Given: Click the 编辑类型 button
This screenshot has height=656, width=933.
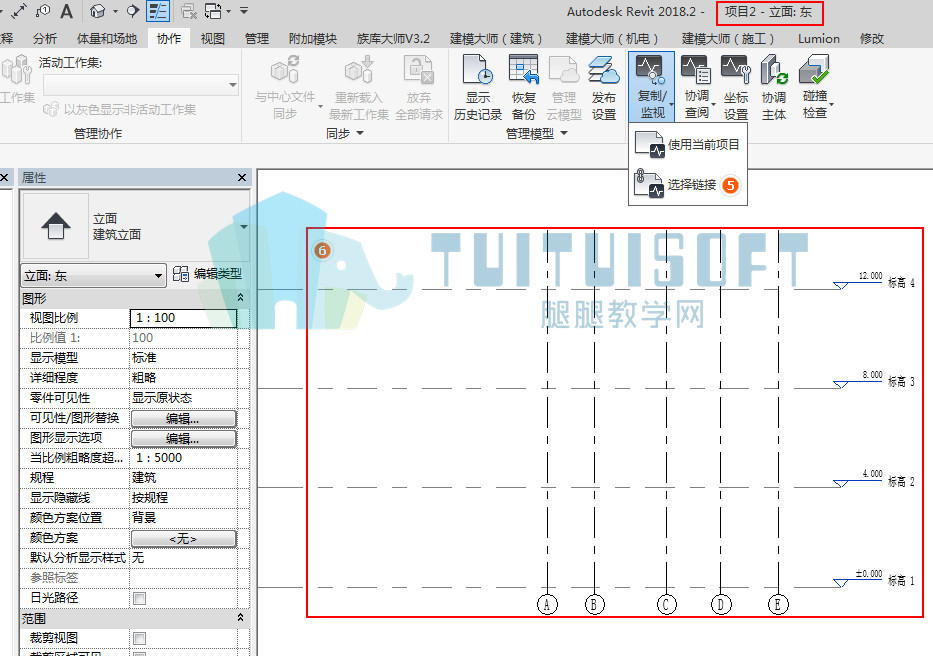Looking at the screenshot, I should 207,274.
